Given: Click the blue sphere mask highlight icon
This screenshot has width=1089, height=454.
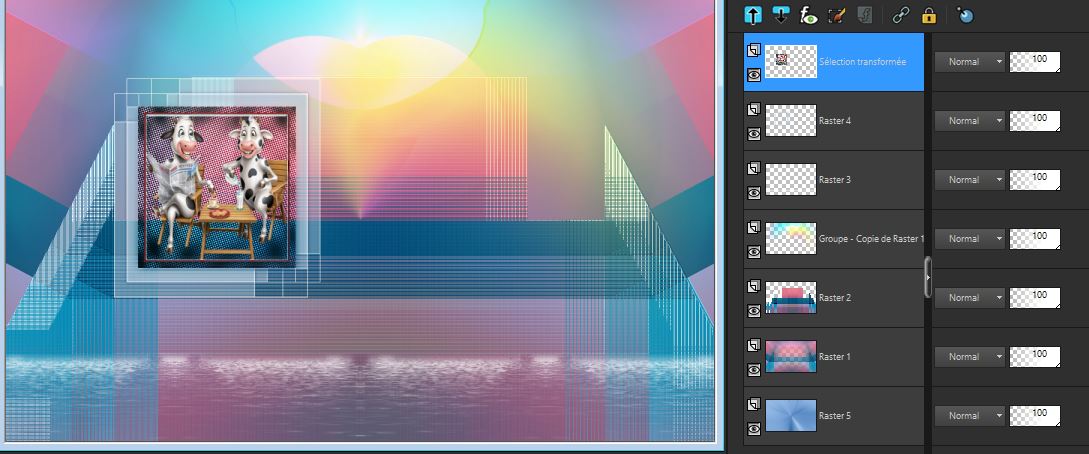Looking at the screenshot, I should 965,15.
